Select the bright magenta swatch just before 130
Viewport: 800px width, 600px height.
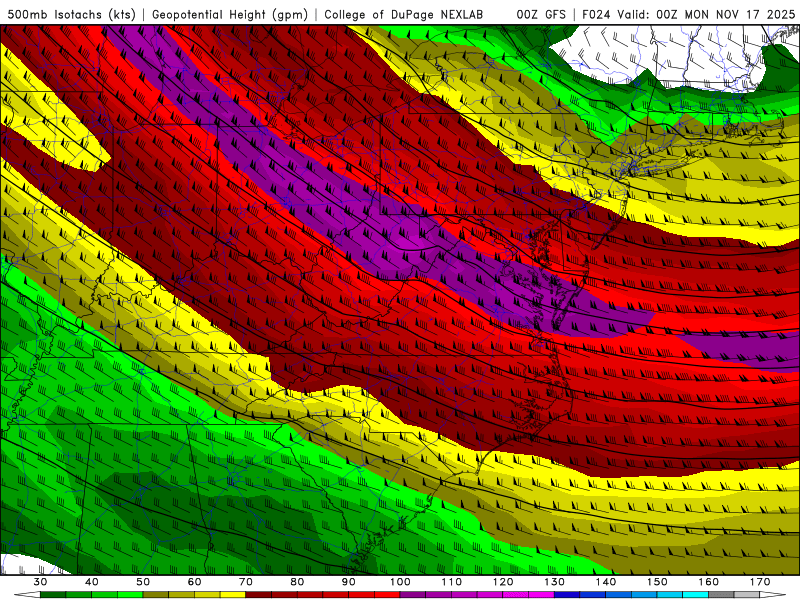pyautogui.click(x=541, y=594)
